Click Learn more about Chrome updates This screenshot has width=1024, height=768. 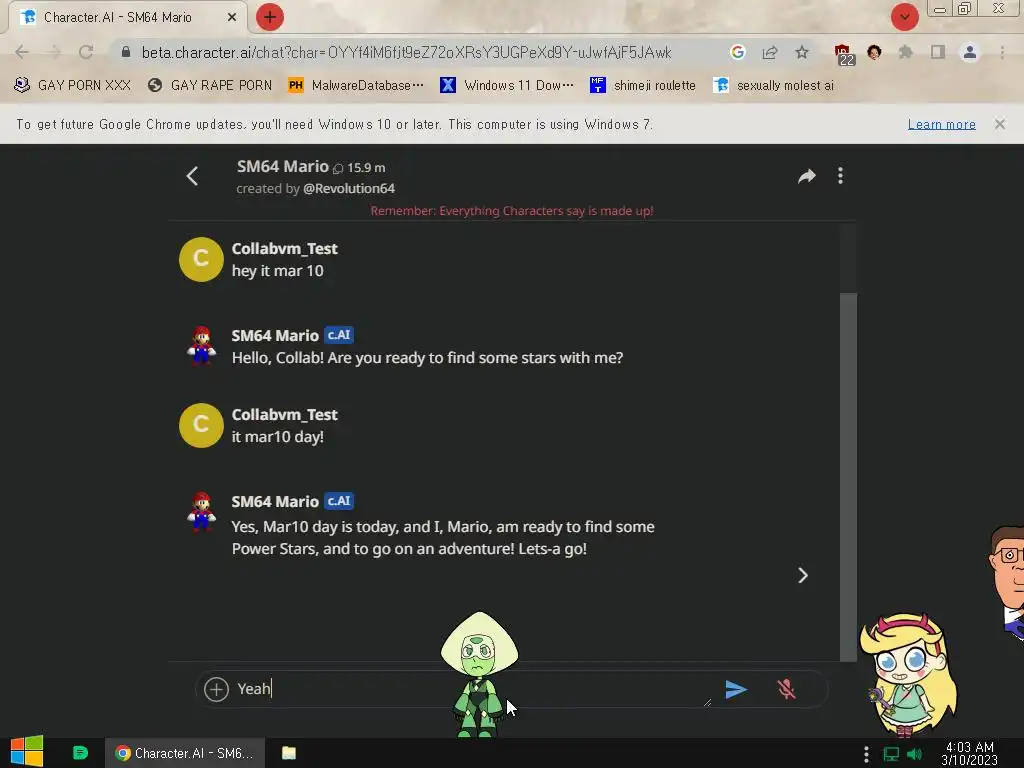click(x=941, y=124)
